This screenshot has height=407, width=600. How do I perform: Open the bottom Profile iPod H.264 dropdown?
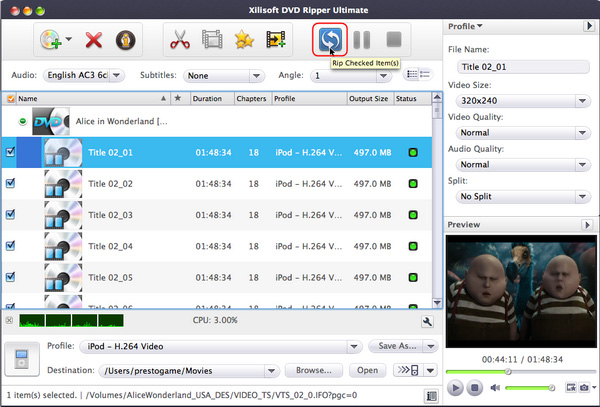click(x=221, y=347)
